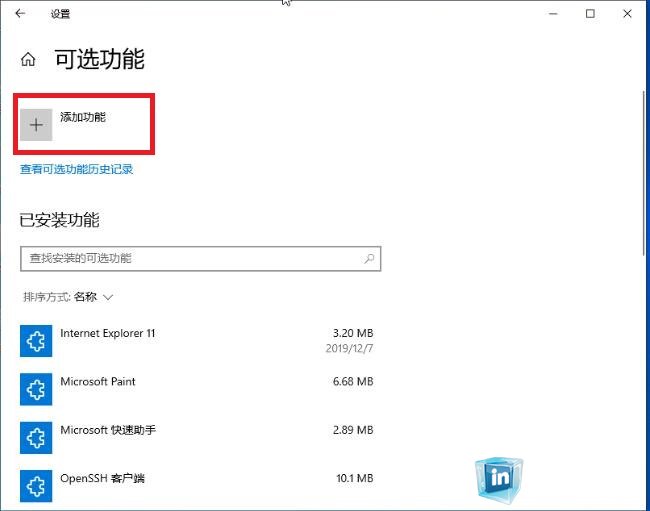Viewport: 650px width, 511px height.
Task: Select the OpenSSH 客户端 entry
Action: [x=197, y=486]
